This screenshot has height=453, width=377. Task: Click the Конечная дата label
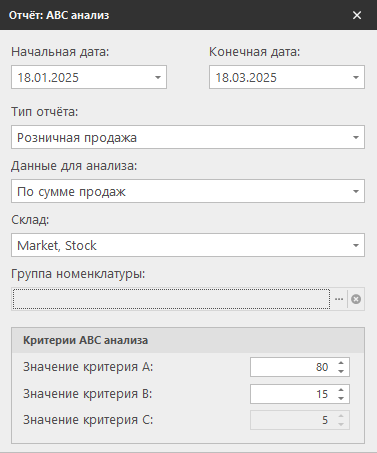255,52
